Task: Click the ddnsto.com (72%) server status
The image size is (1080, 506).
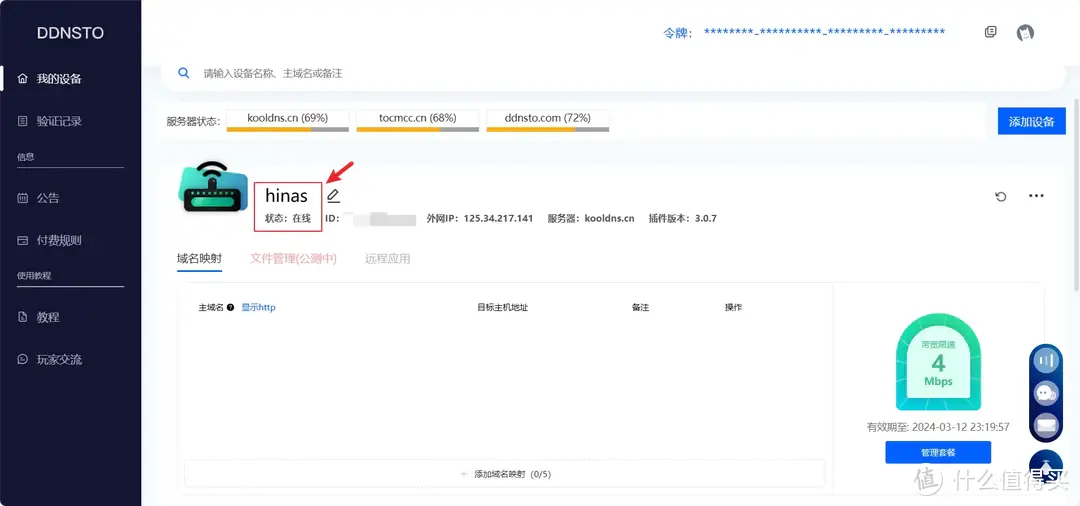Action: click(548, 120)
